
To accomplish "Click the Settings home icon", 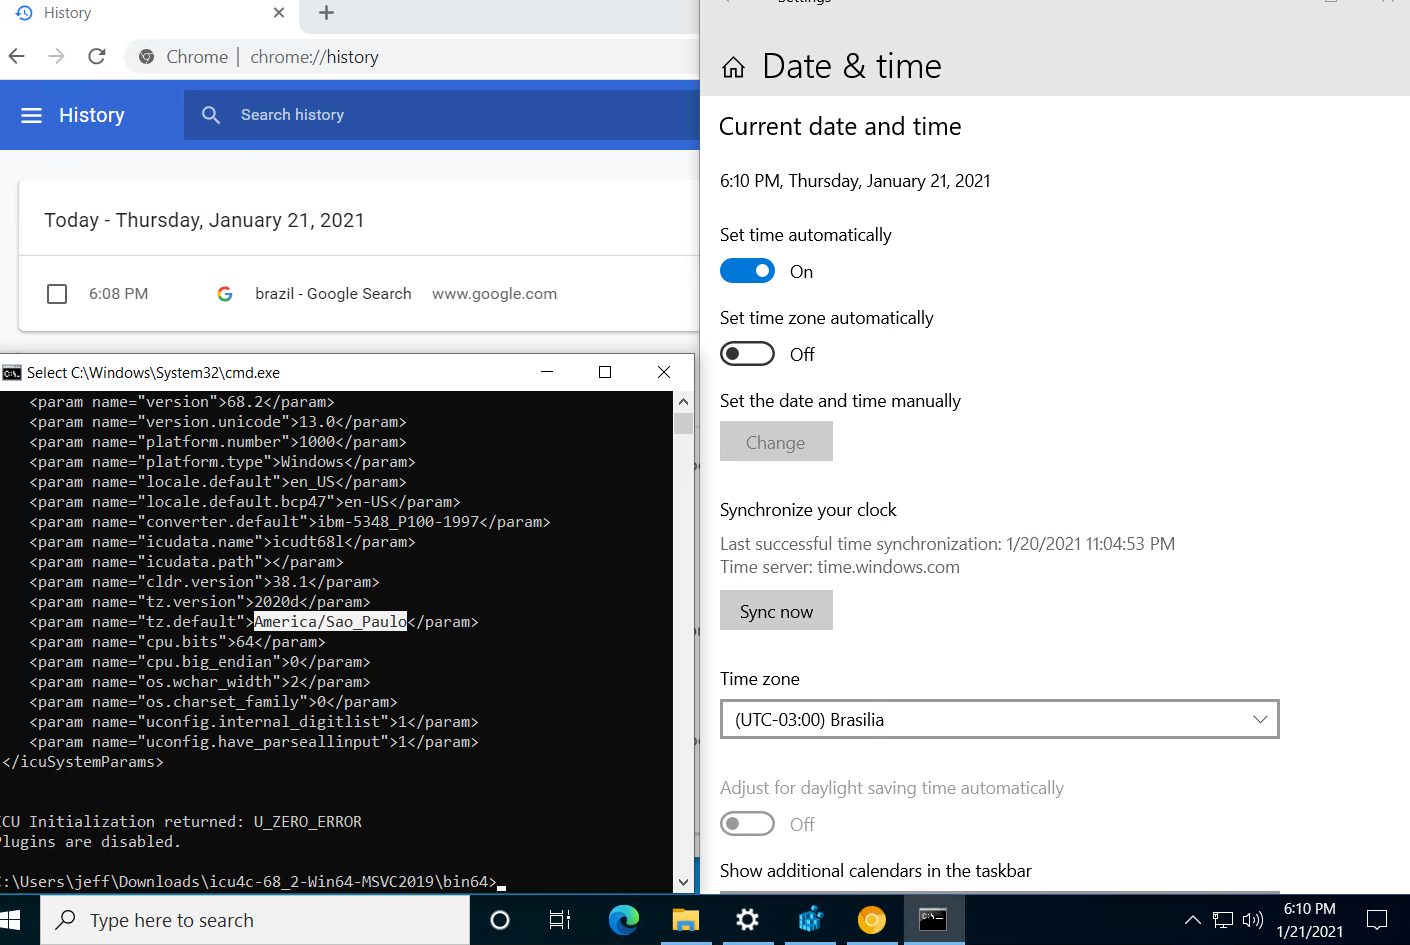I will click(x=733, y=68).
